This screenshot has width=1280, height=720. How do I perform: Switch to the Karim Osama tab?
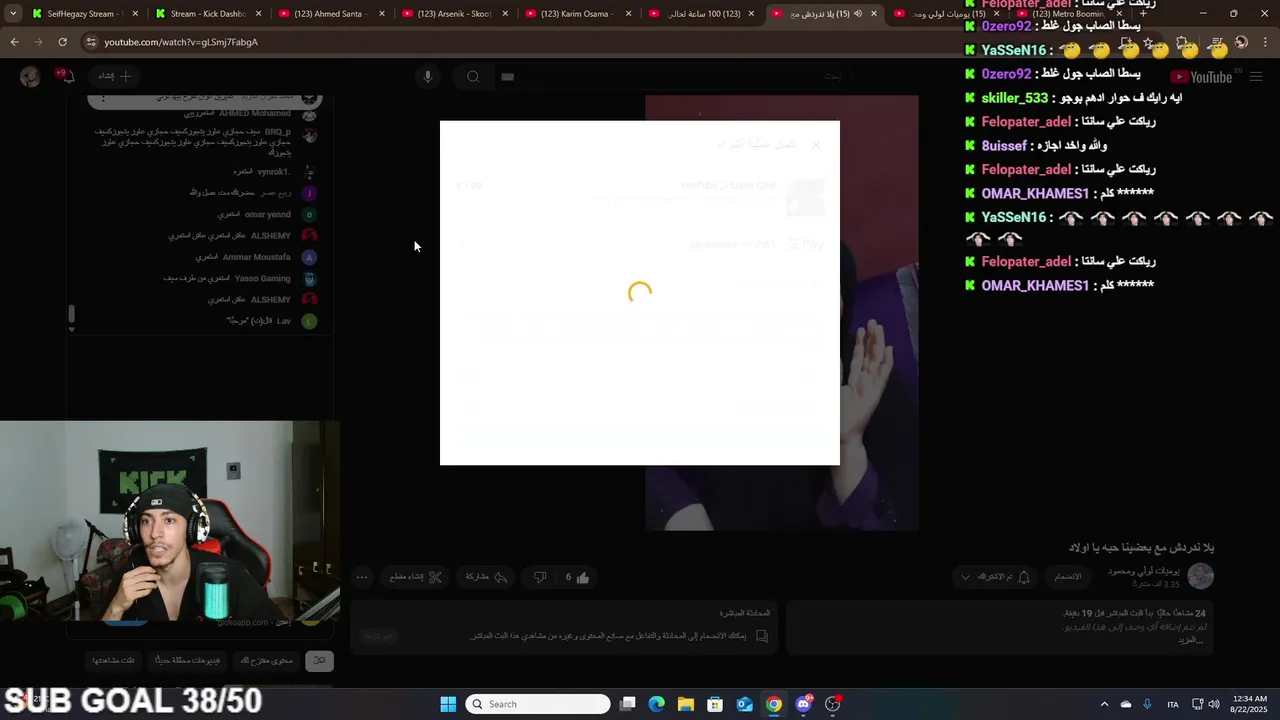click(576, 14)
